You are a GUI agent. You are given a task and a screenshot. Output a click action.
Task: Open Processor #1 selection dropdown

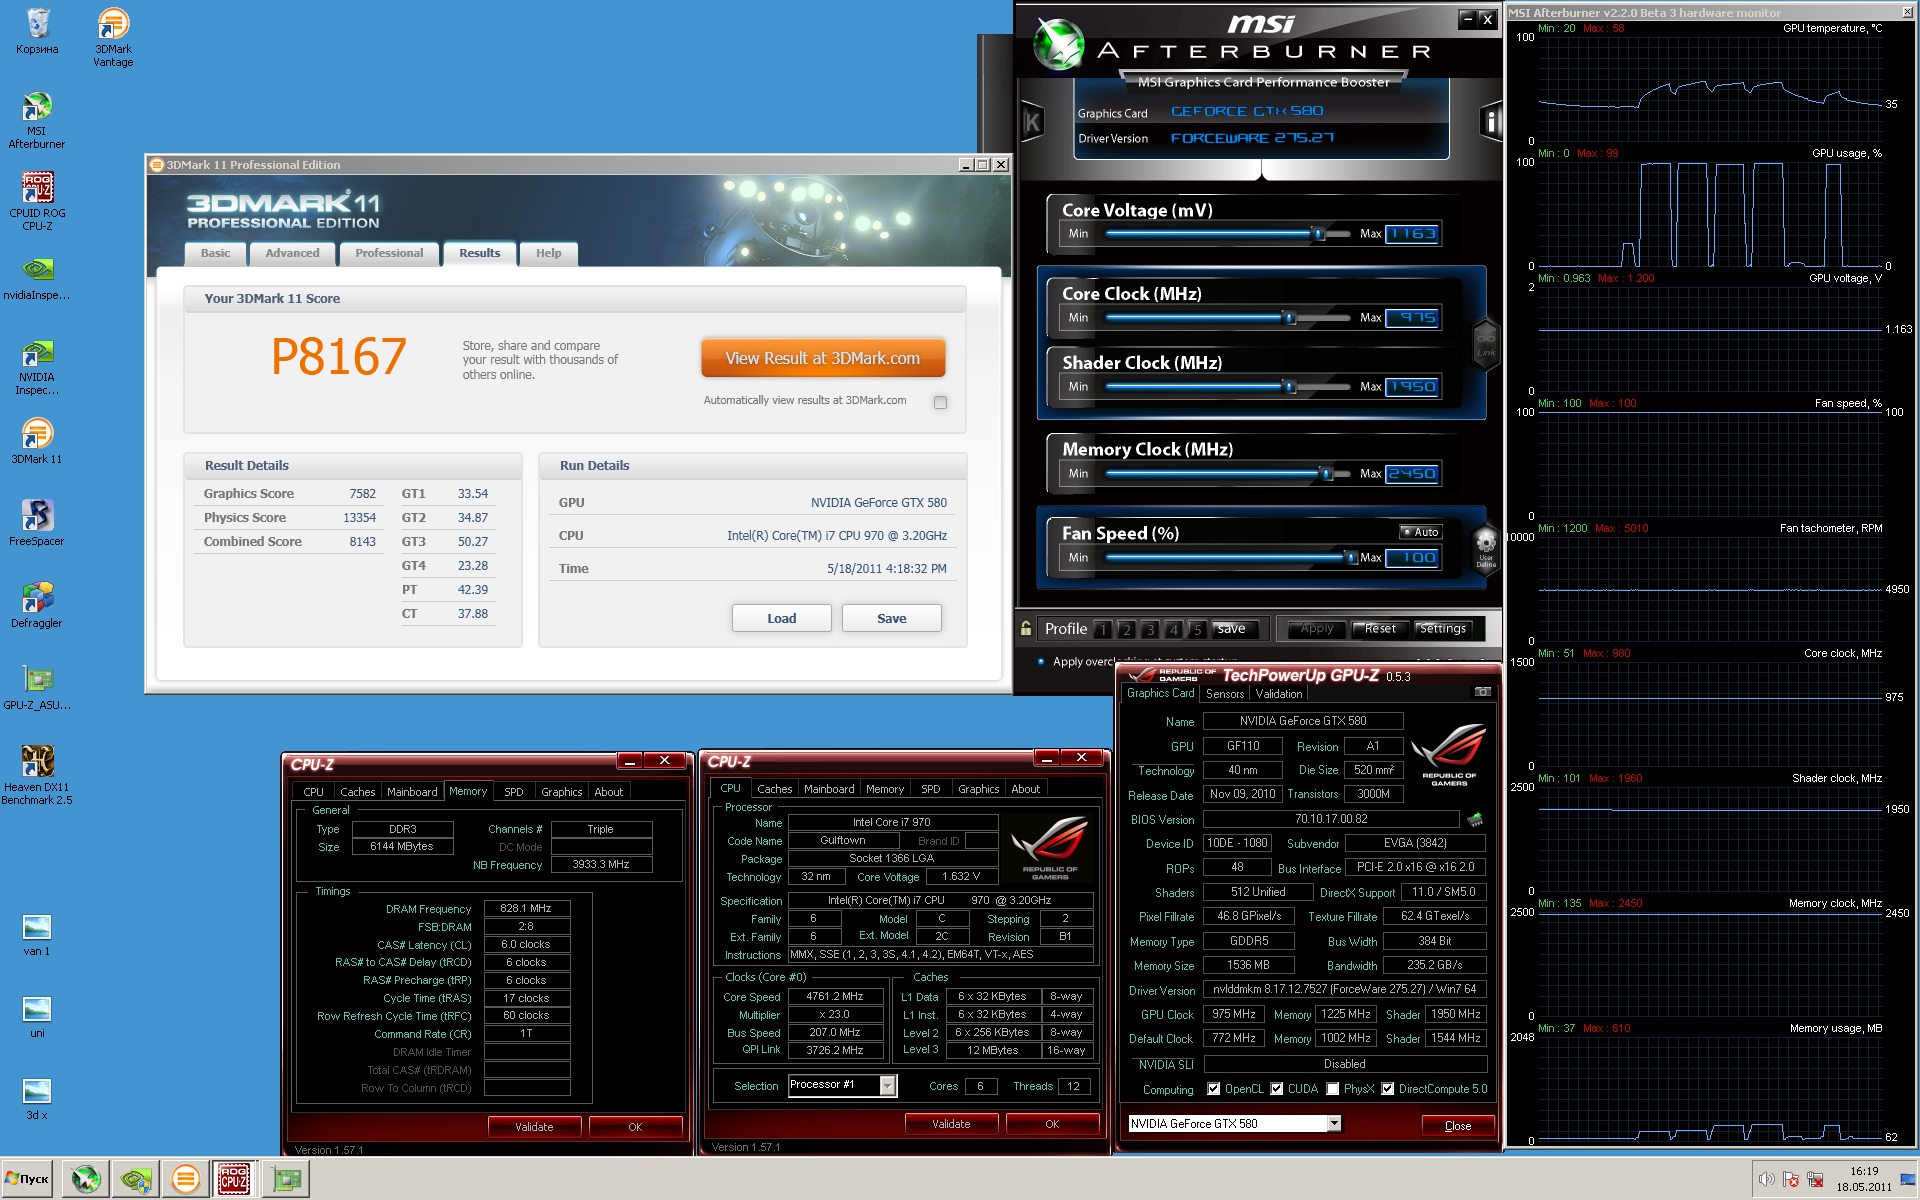[887, 1086]
